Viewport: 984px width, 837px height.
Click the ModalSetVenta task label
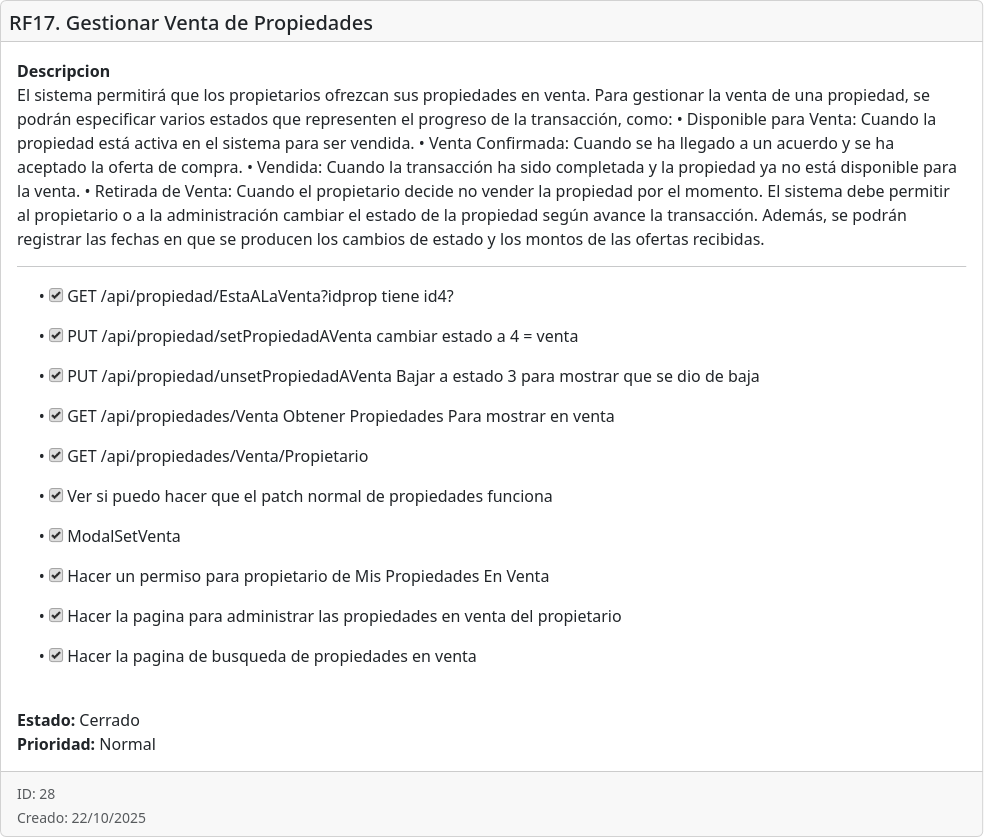pos(124,536)
